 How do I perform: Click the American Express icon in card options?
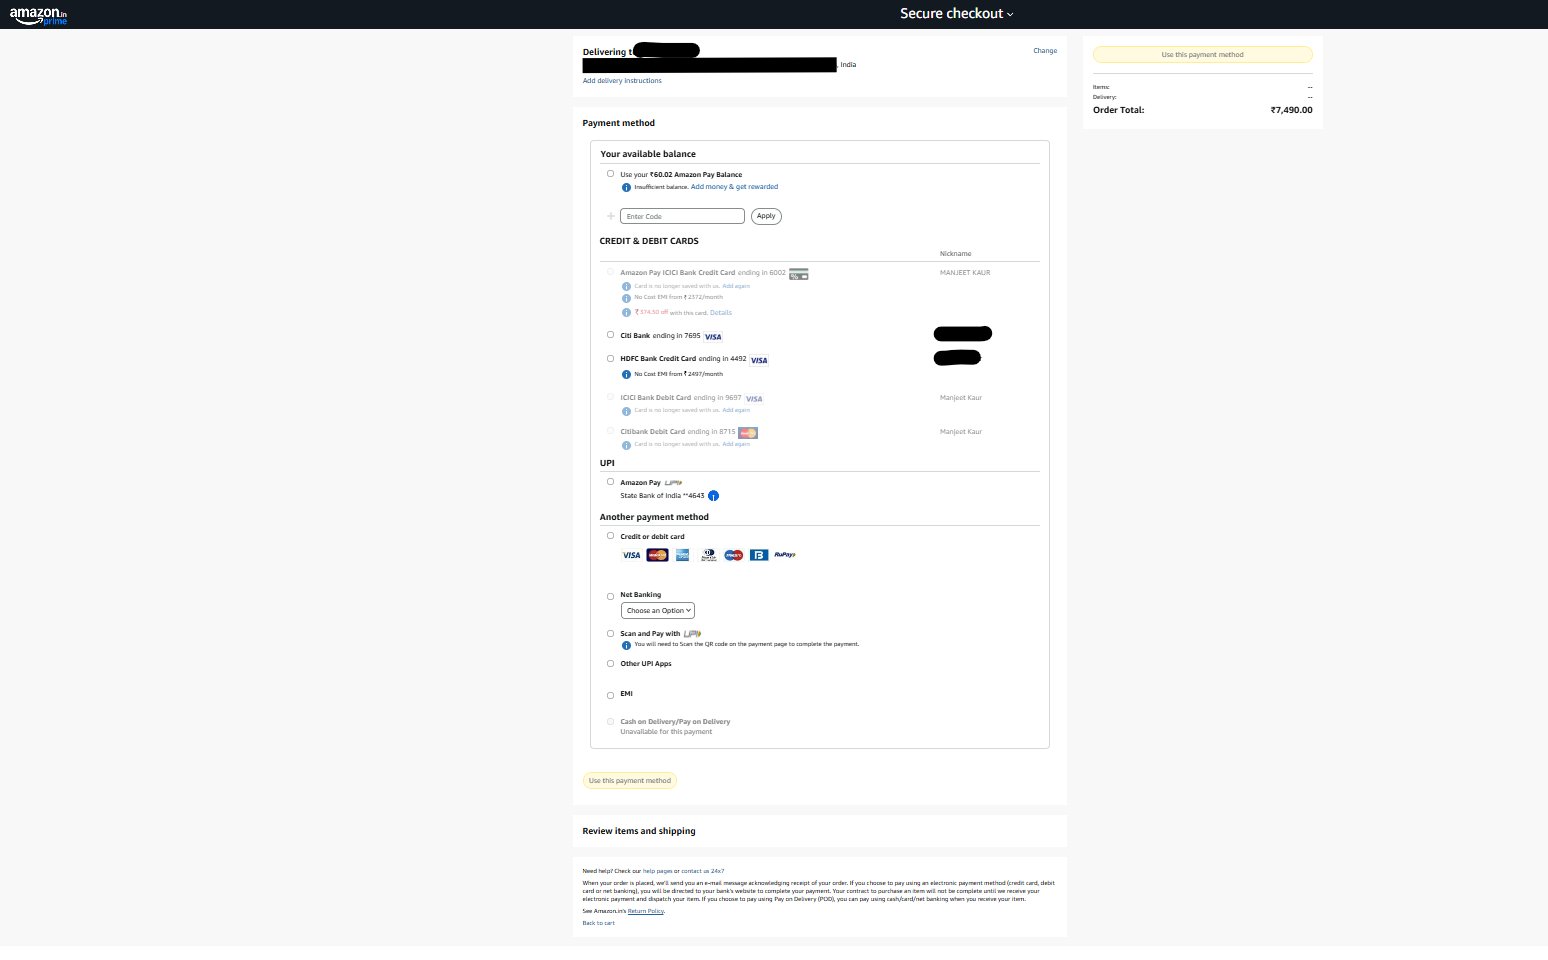[682, 555]
